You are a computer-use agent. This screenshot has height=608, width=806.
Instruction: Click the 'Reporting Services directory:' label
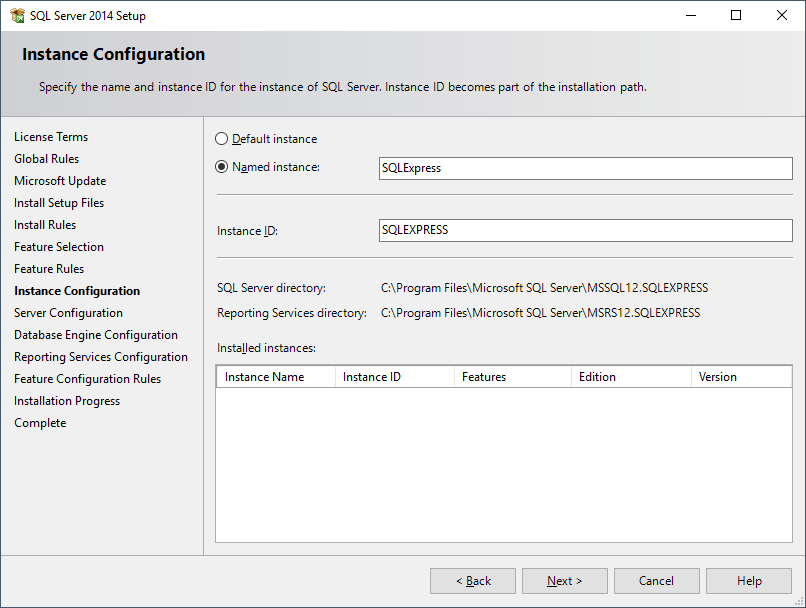[x=292, y=313]
